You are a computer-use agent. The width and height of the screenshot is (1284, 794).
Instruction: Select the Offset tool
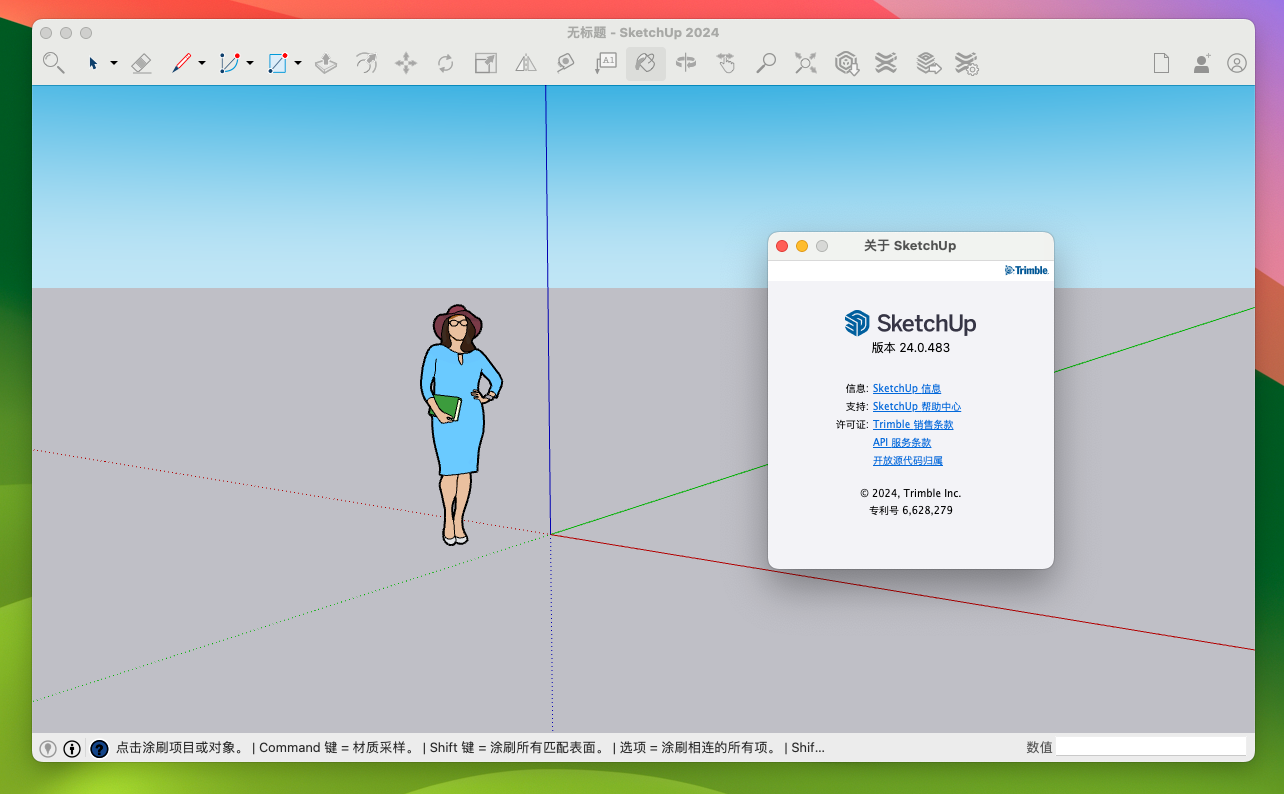tap(366, 63)
